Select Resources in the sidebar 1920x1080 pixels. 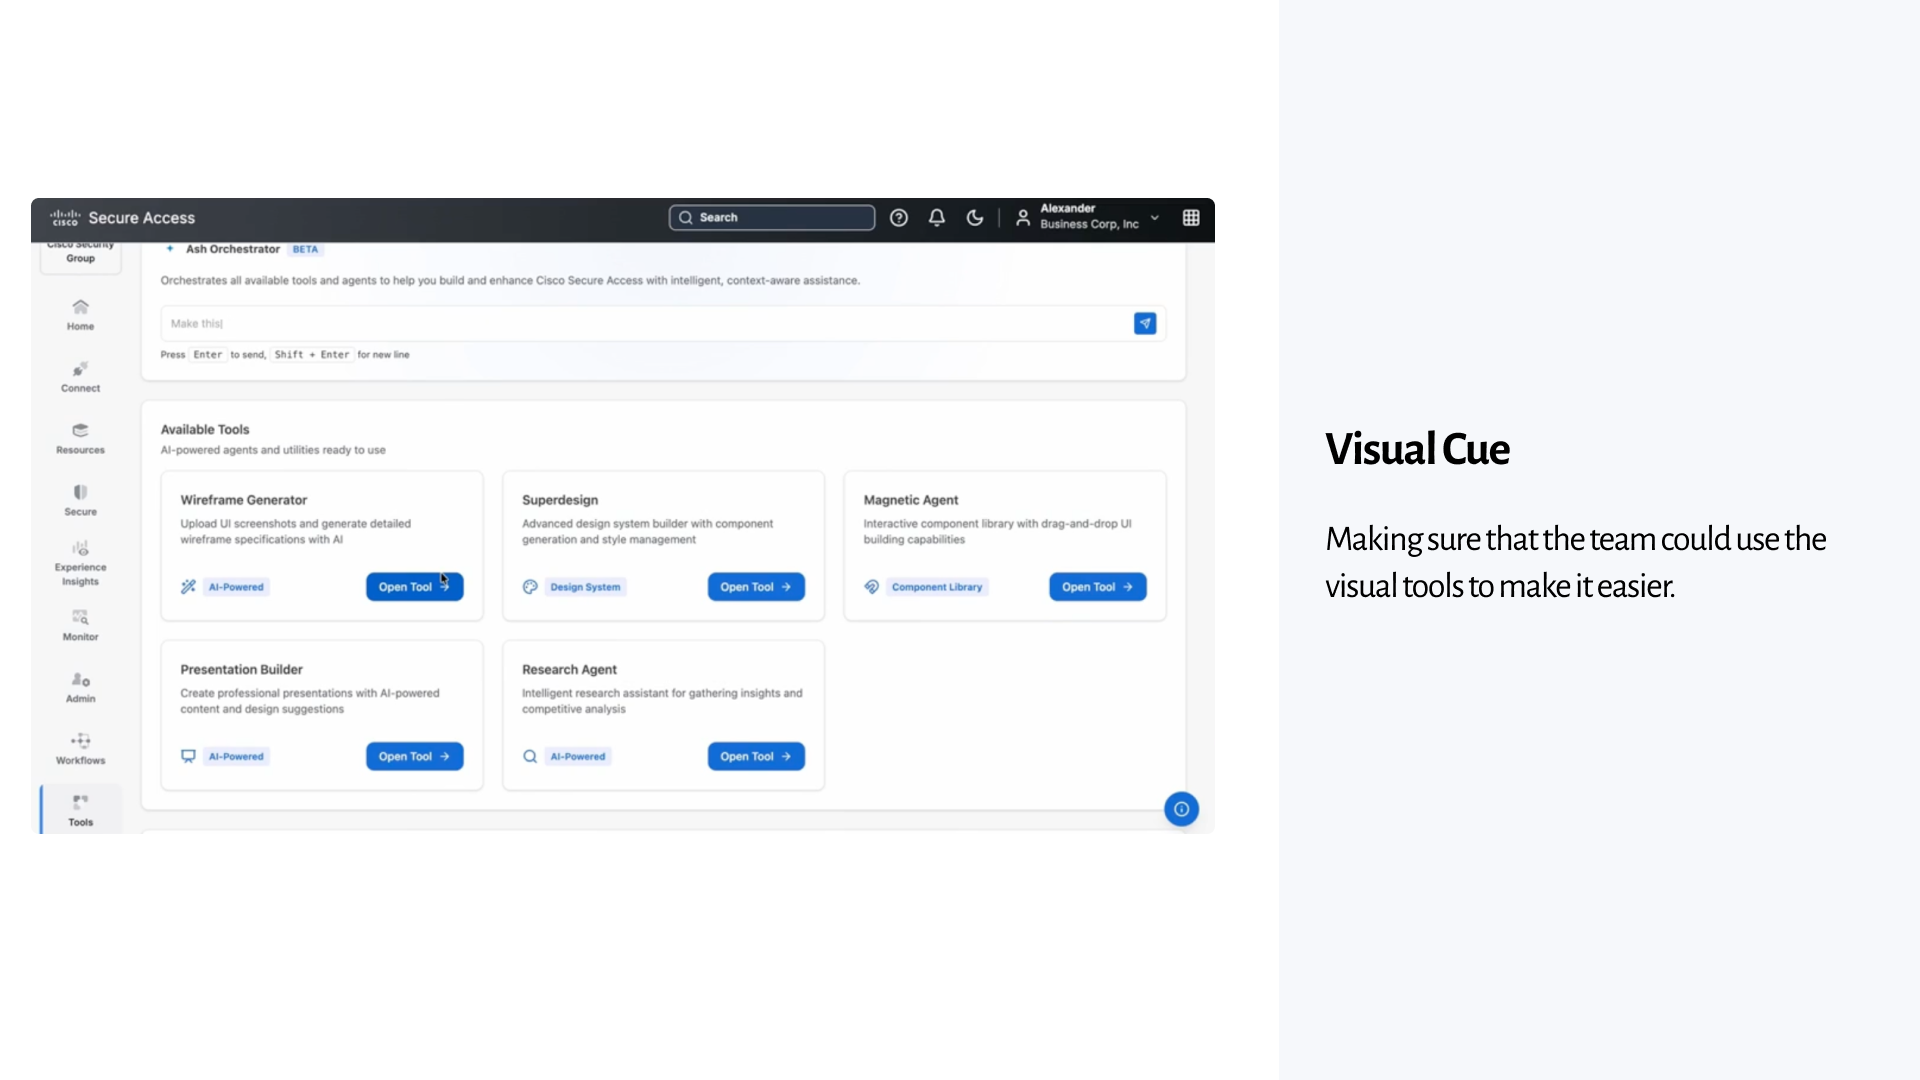pos(80,438)
